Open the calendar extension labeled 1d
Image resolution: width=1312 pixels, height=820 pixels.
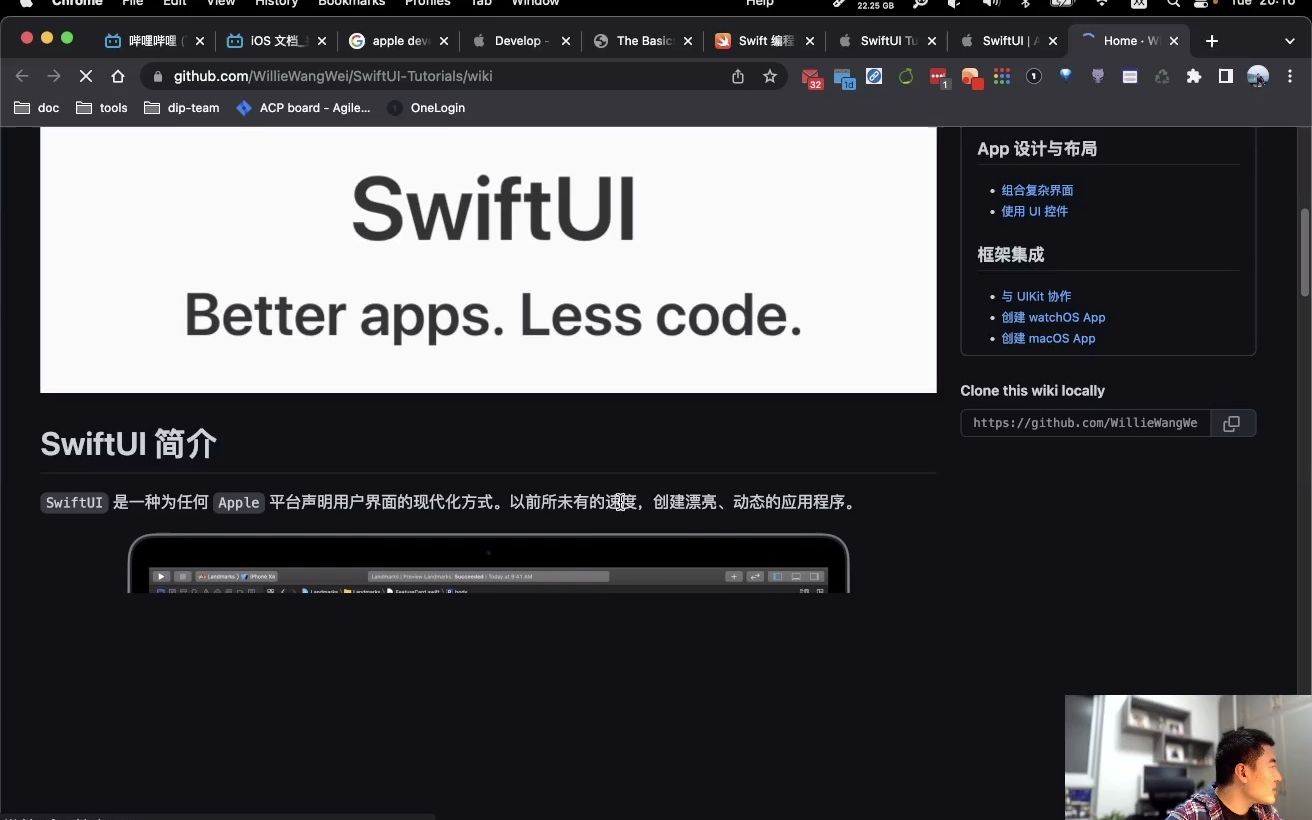[843, 77]
